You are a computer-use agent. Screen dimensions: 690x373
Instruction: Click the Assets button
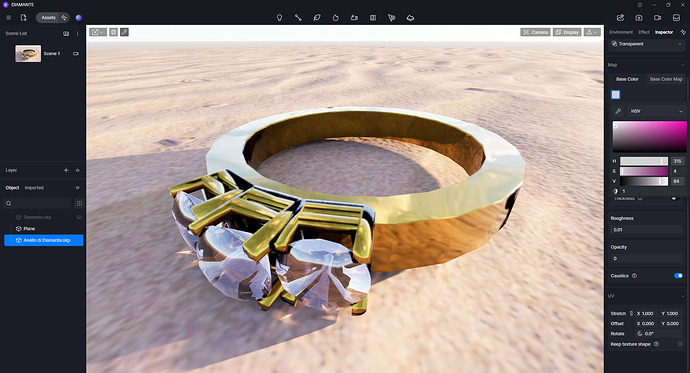coord(48,18)
